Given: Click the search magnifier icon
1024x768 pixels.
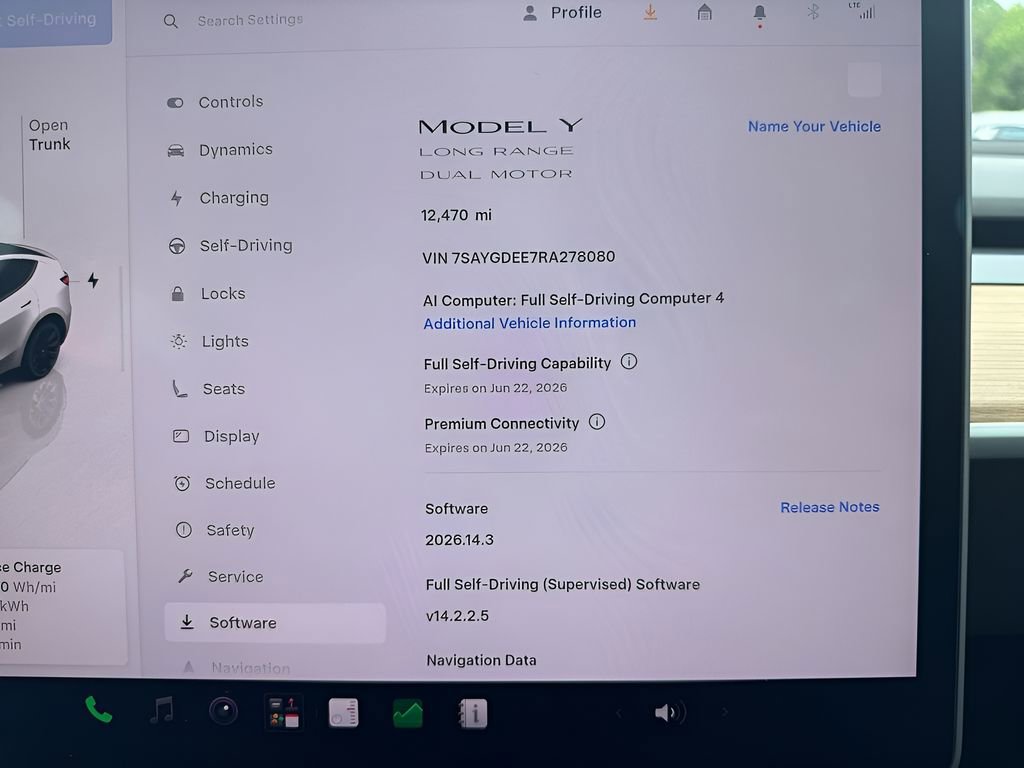Looking at the screenshot, I should [x=170, y=22].
